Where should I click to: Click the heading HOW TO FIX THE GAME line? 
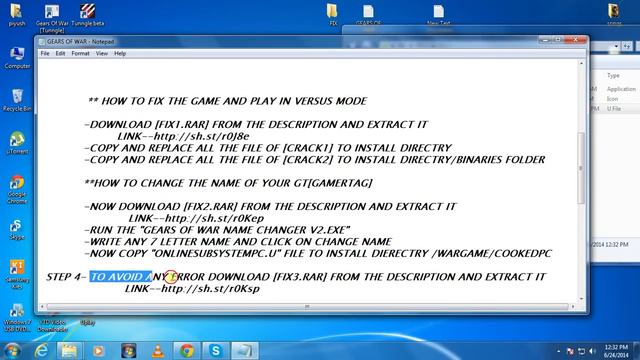point(228,101)
